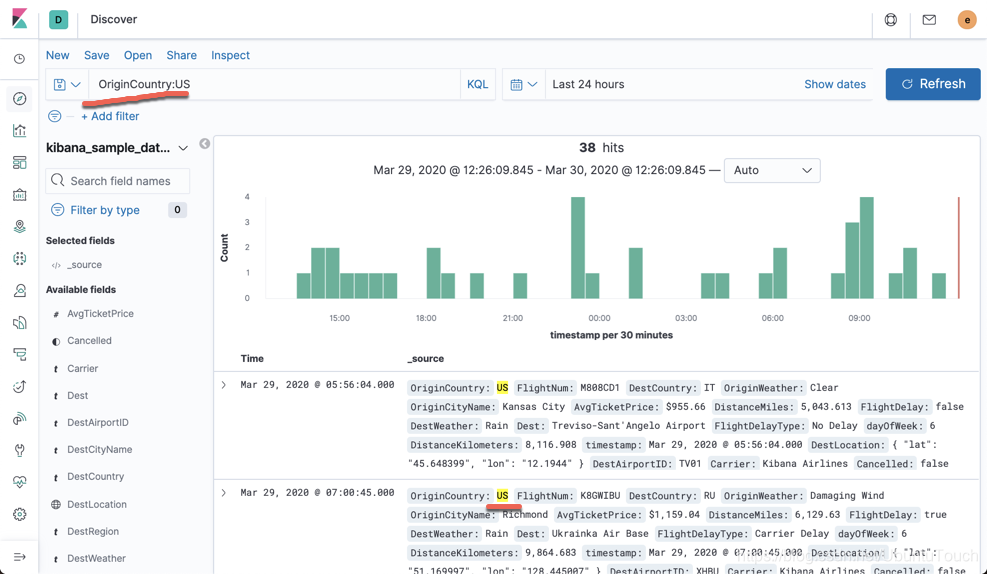Click Last 24 hours time range
987x574 pixels.
pyautogui.click(x=588, y=84)
